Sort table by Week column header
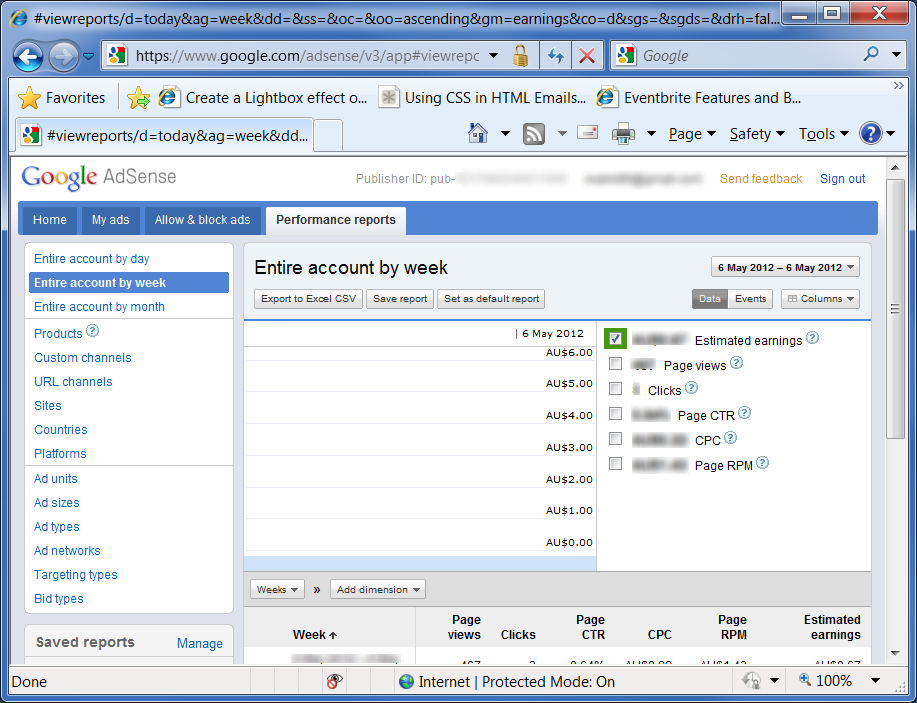The image size is (917, 703). coord(315,635)
